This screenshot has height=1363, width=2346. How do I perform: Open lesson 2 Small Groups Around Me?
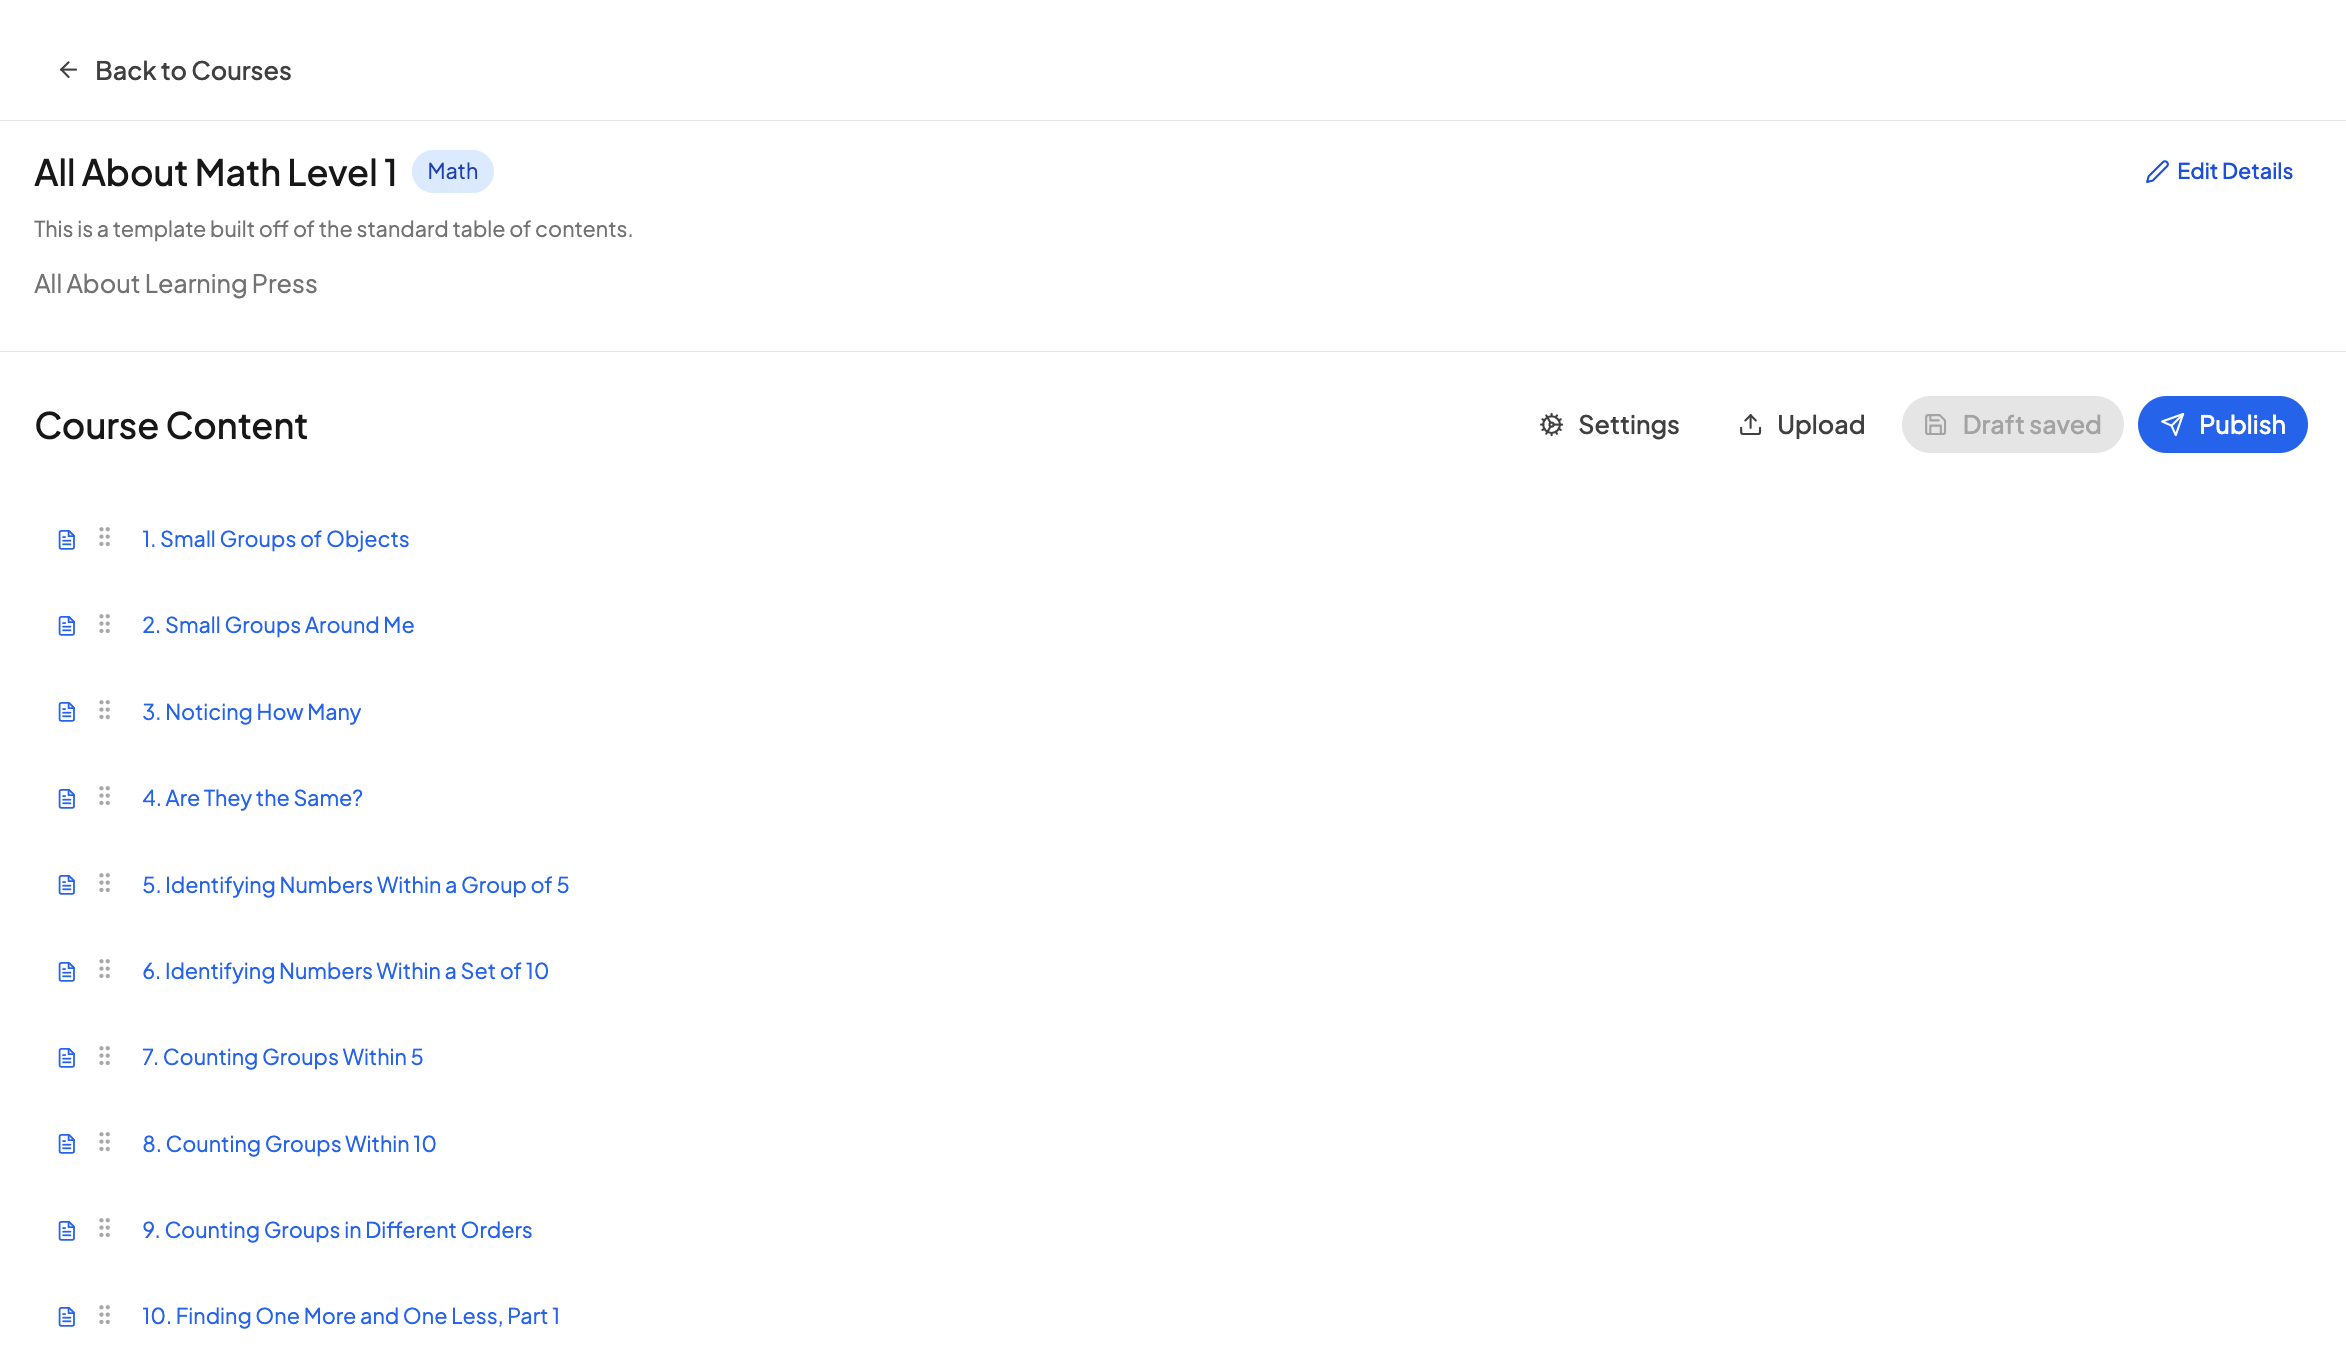(278, 625)
